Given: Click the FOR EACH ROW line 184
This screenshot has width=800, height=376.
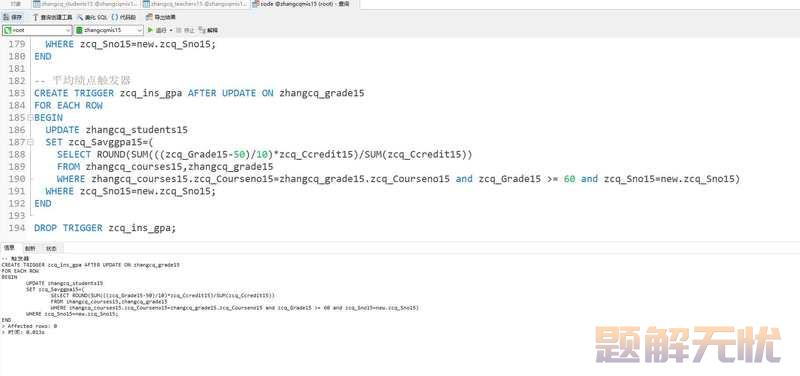Looking at the screenshot, I should [x=68, y=105].
